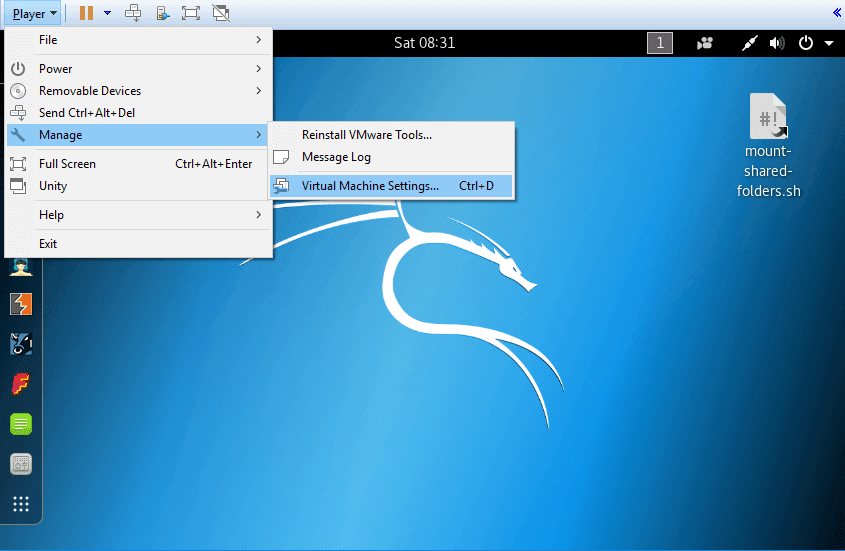845x551 pixels.
Task: Click the full screen icon beside Full Screen
Action: click(18, 164)
